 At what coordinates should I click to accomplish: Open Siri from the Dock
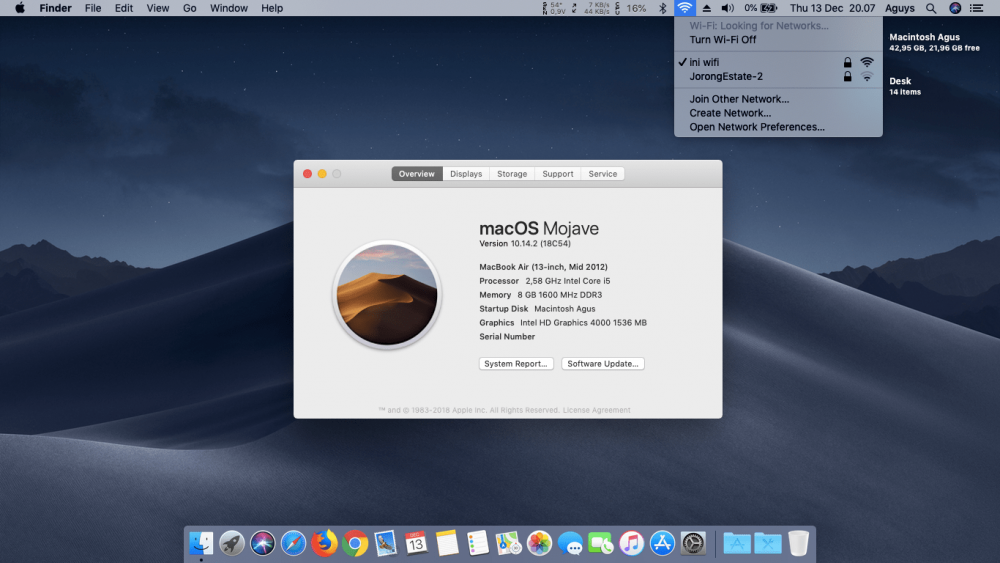coord(262,543)
